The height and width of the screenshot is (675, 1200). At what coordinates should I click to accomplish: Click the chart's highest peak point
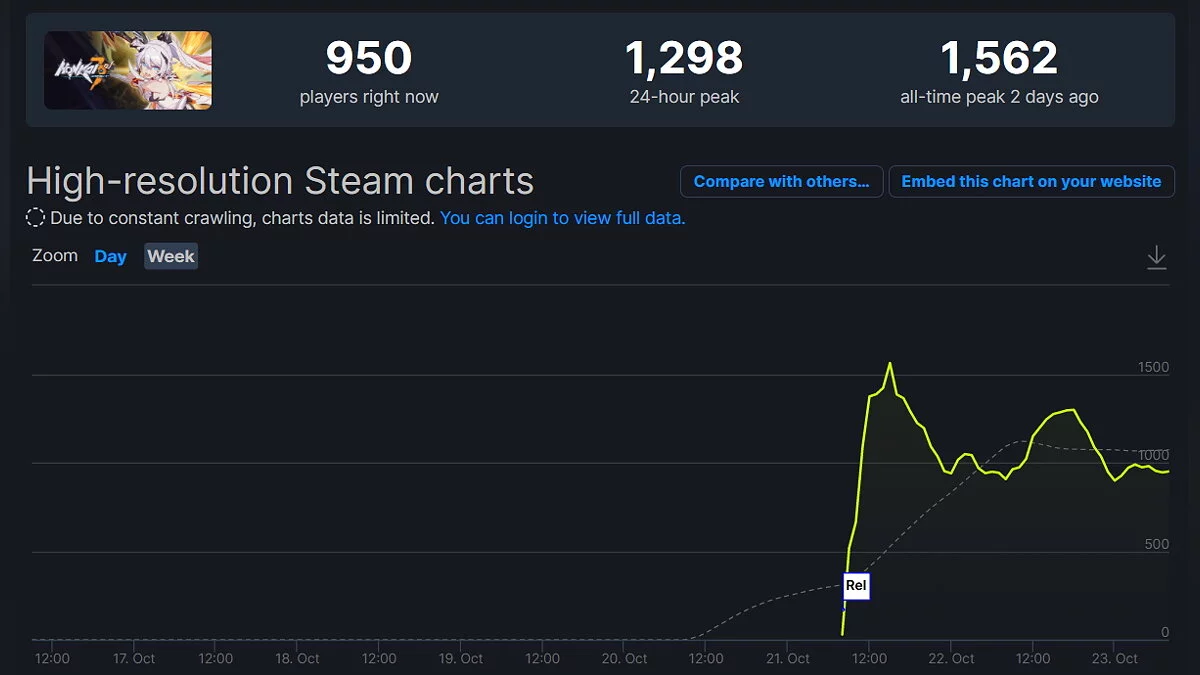click(890, 364)
